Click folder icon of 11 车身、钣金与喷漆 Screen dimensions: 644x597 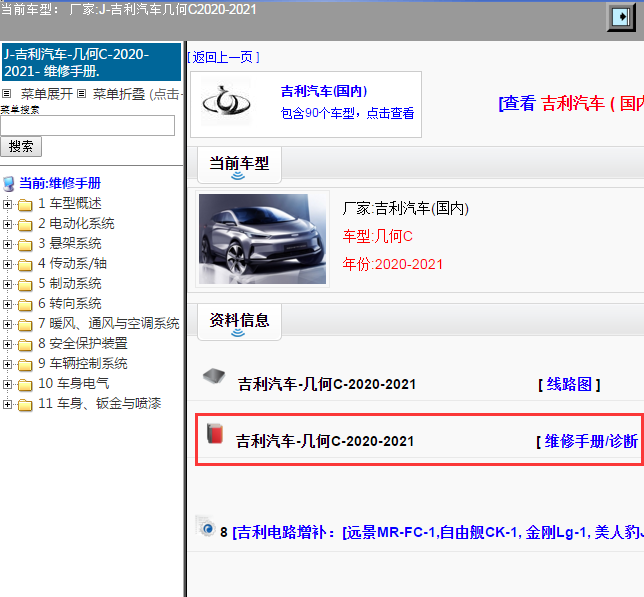25,405
